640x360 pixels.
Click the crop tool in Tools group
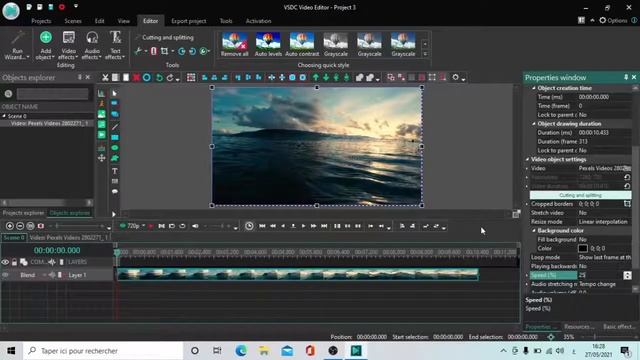(164, 51)
